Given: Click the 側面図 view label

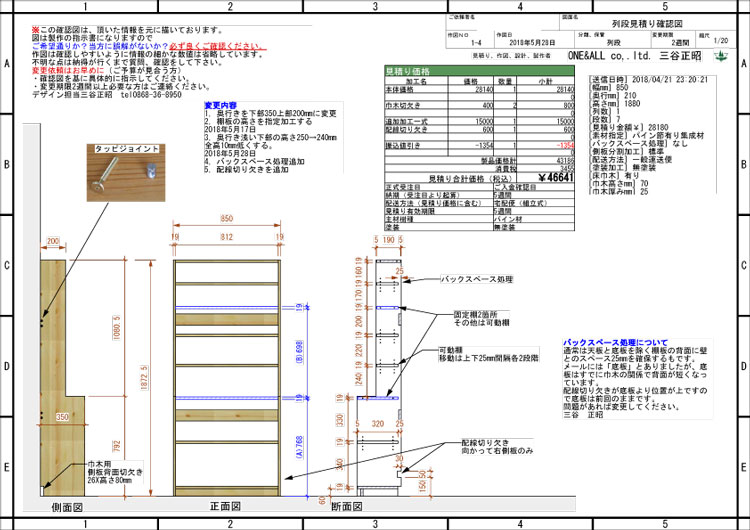Looking at the screenshot, I should click(x=67, y=508).
